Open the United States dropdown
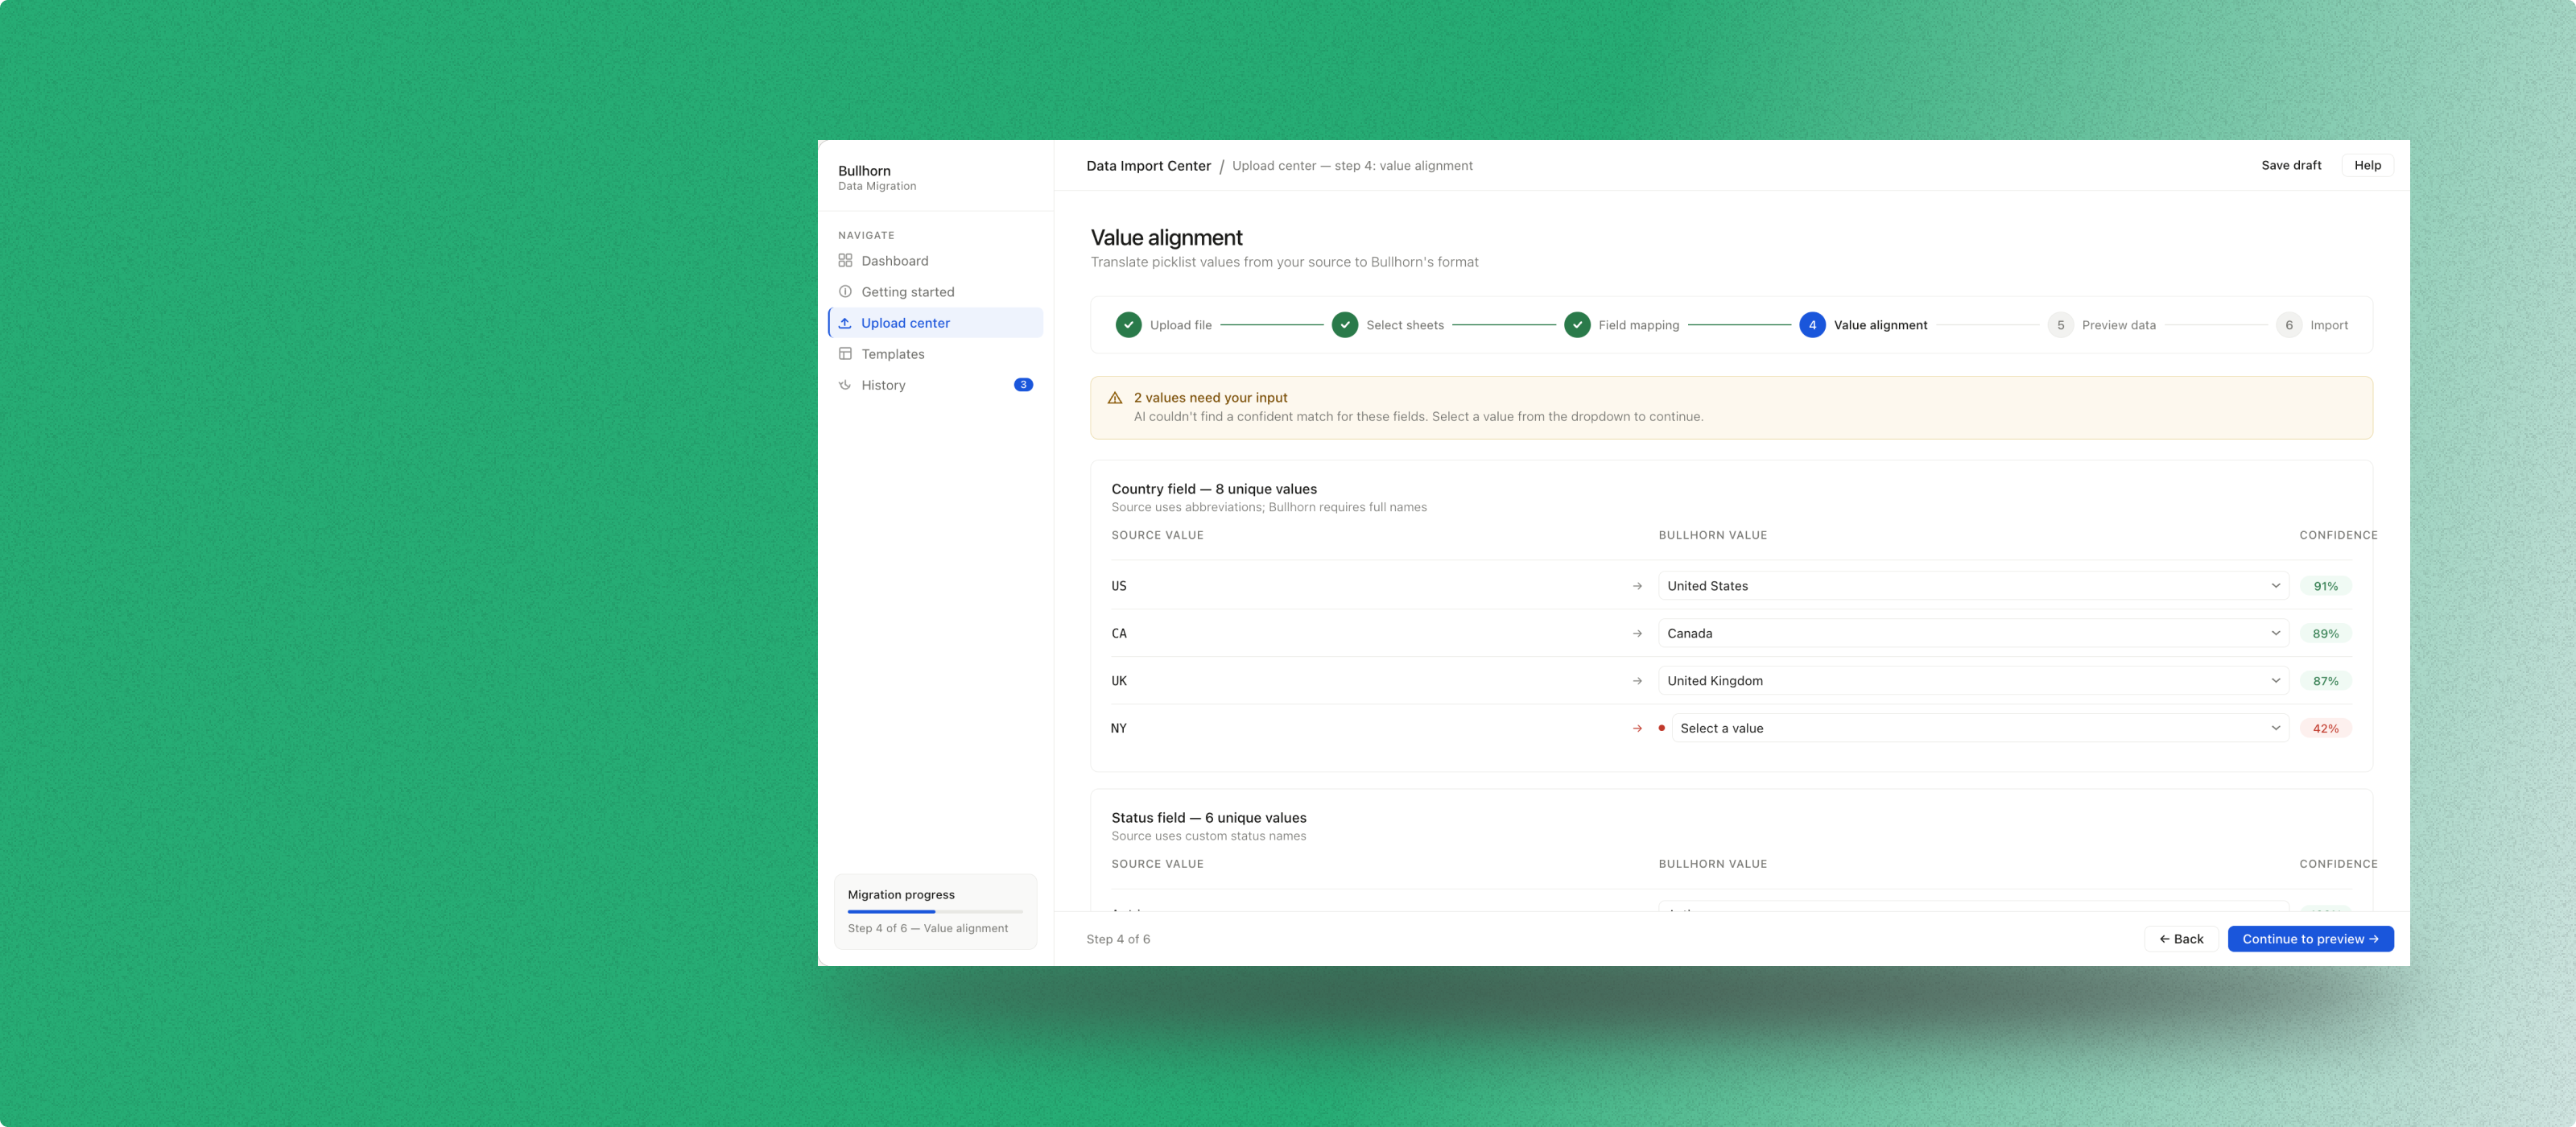The image size is (2576, 1127). pos(1973,586)
